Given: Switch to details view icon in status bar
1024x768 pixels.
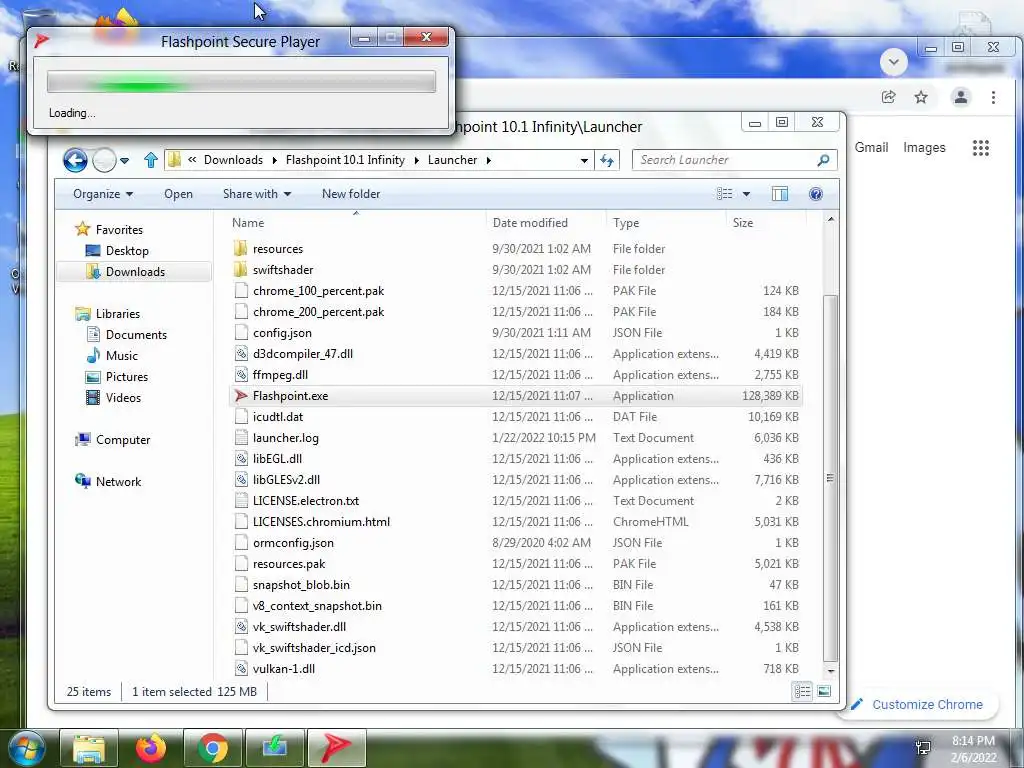Looking at the screenshot, I should point(803,692).
